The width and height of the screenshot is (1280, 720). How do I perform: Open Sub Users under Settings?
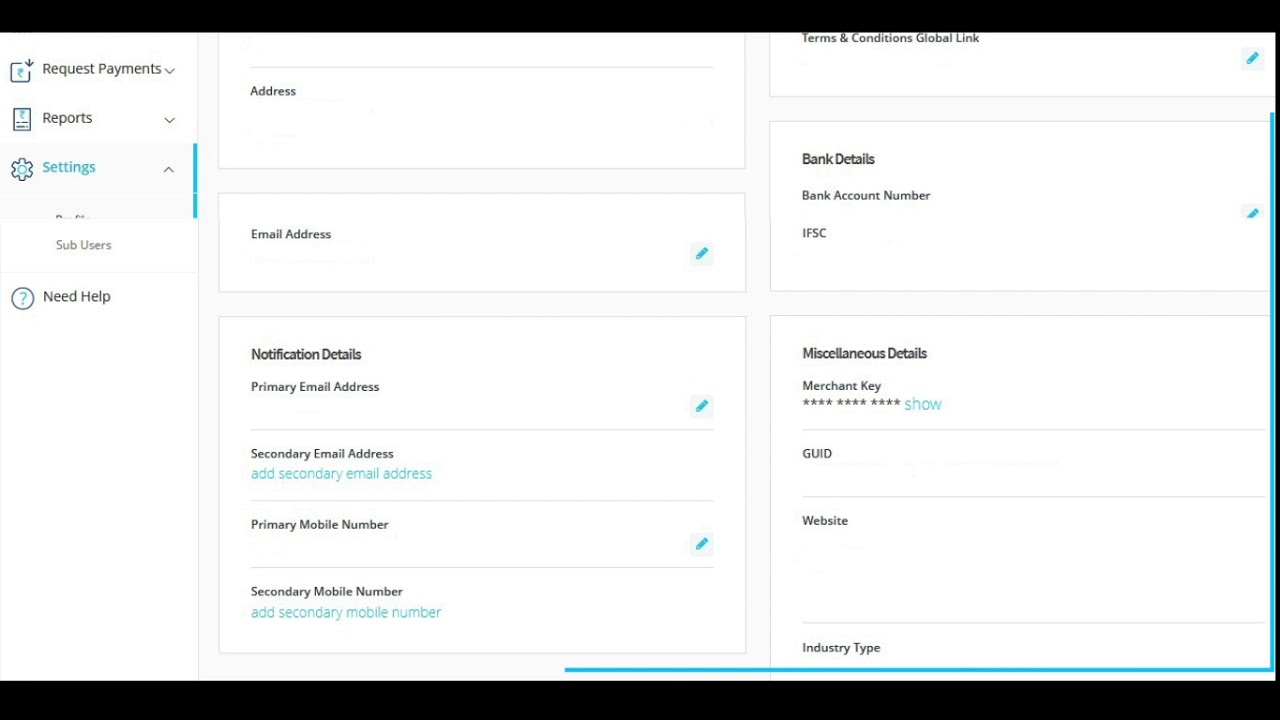[84, 245]
